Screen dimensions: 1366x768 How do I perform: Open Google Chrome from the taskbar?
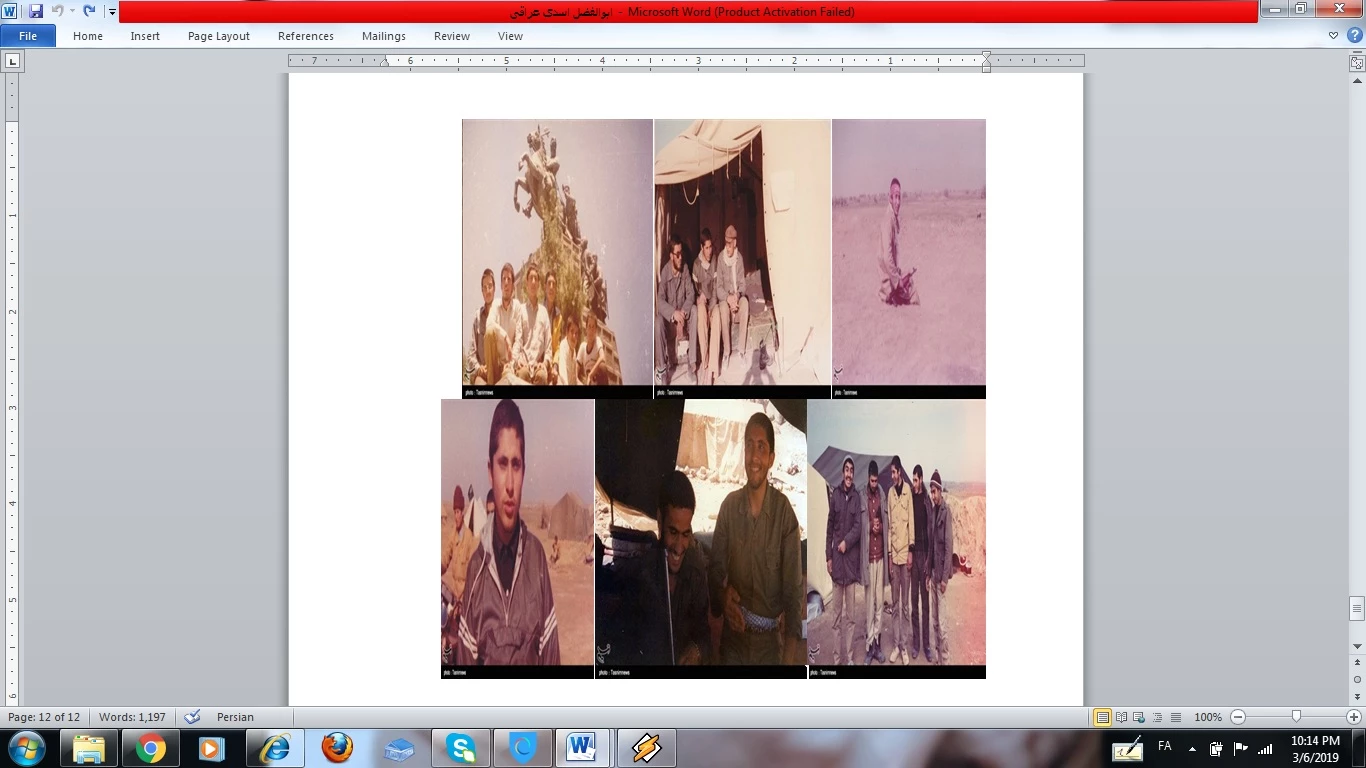coord(151,748)
